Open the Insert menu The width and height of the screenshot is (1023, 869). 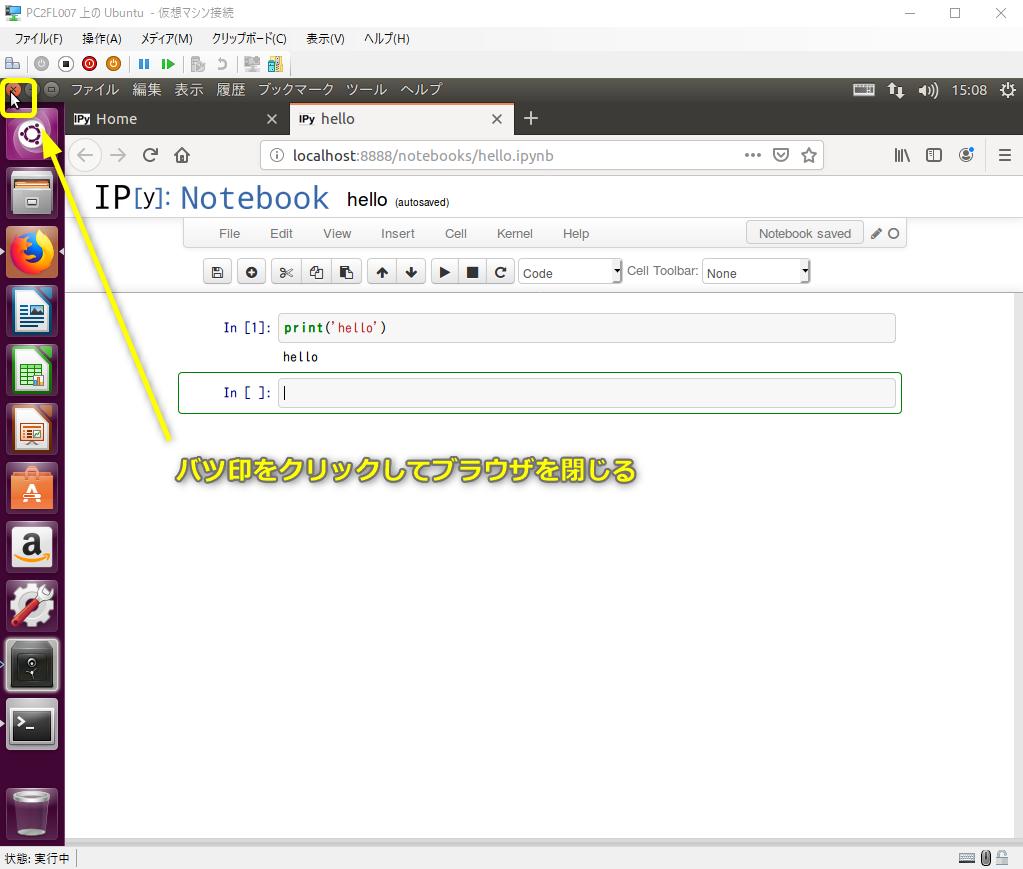pyautogui.click(x=397, y=233)
